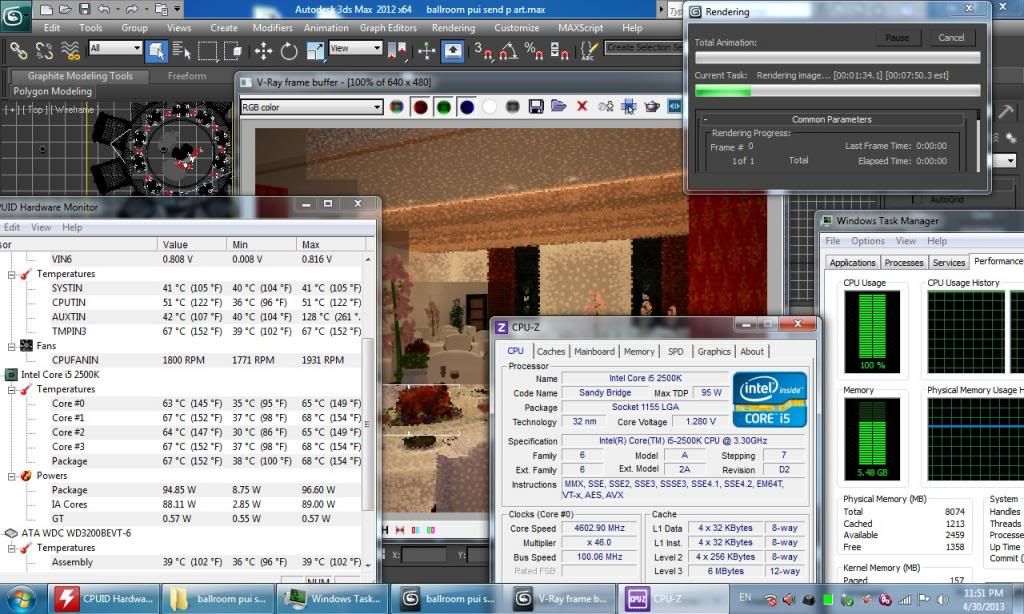
Task: Open the load image folder icon in frame buffer
Action: 558,106
